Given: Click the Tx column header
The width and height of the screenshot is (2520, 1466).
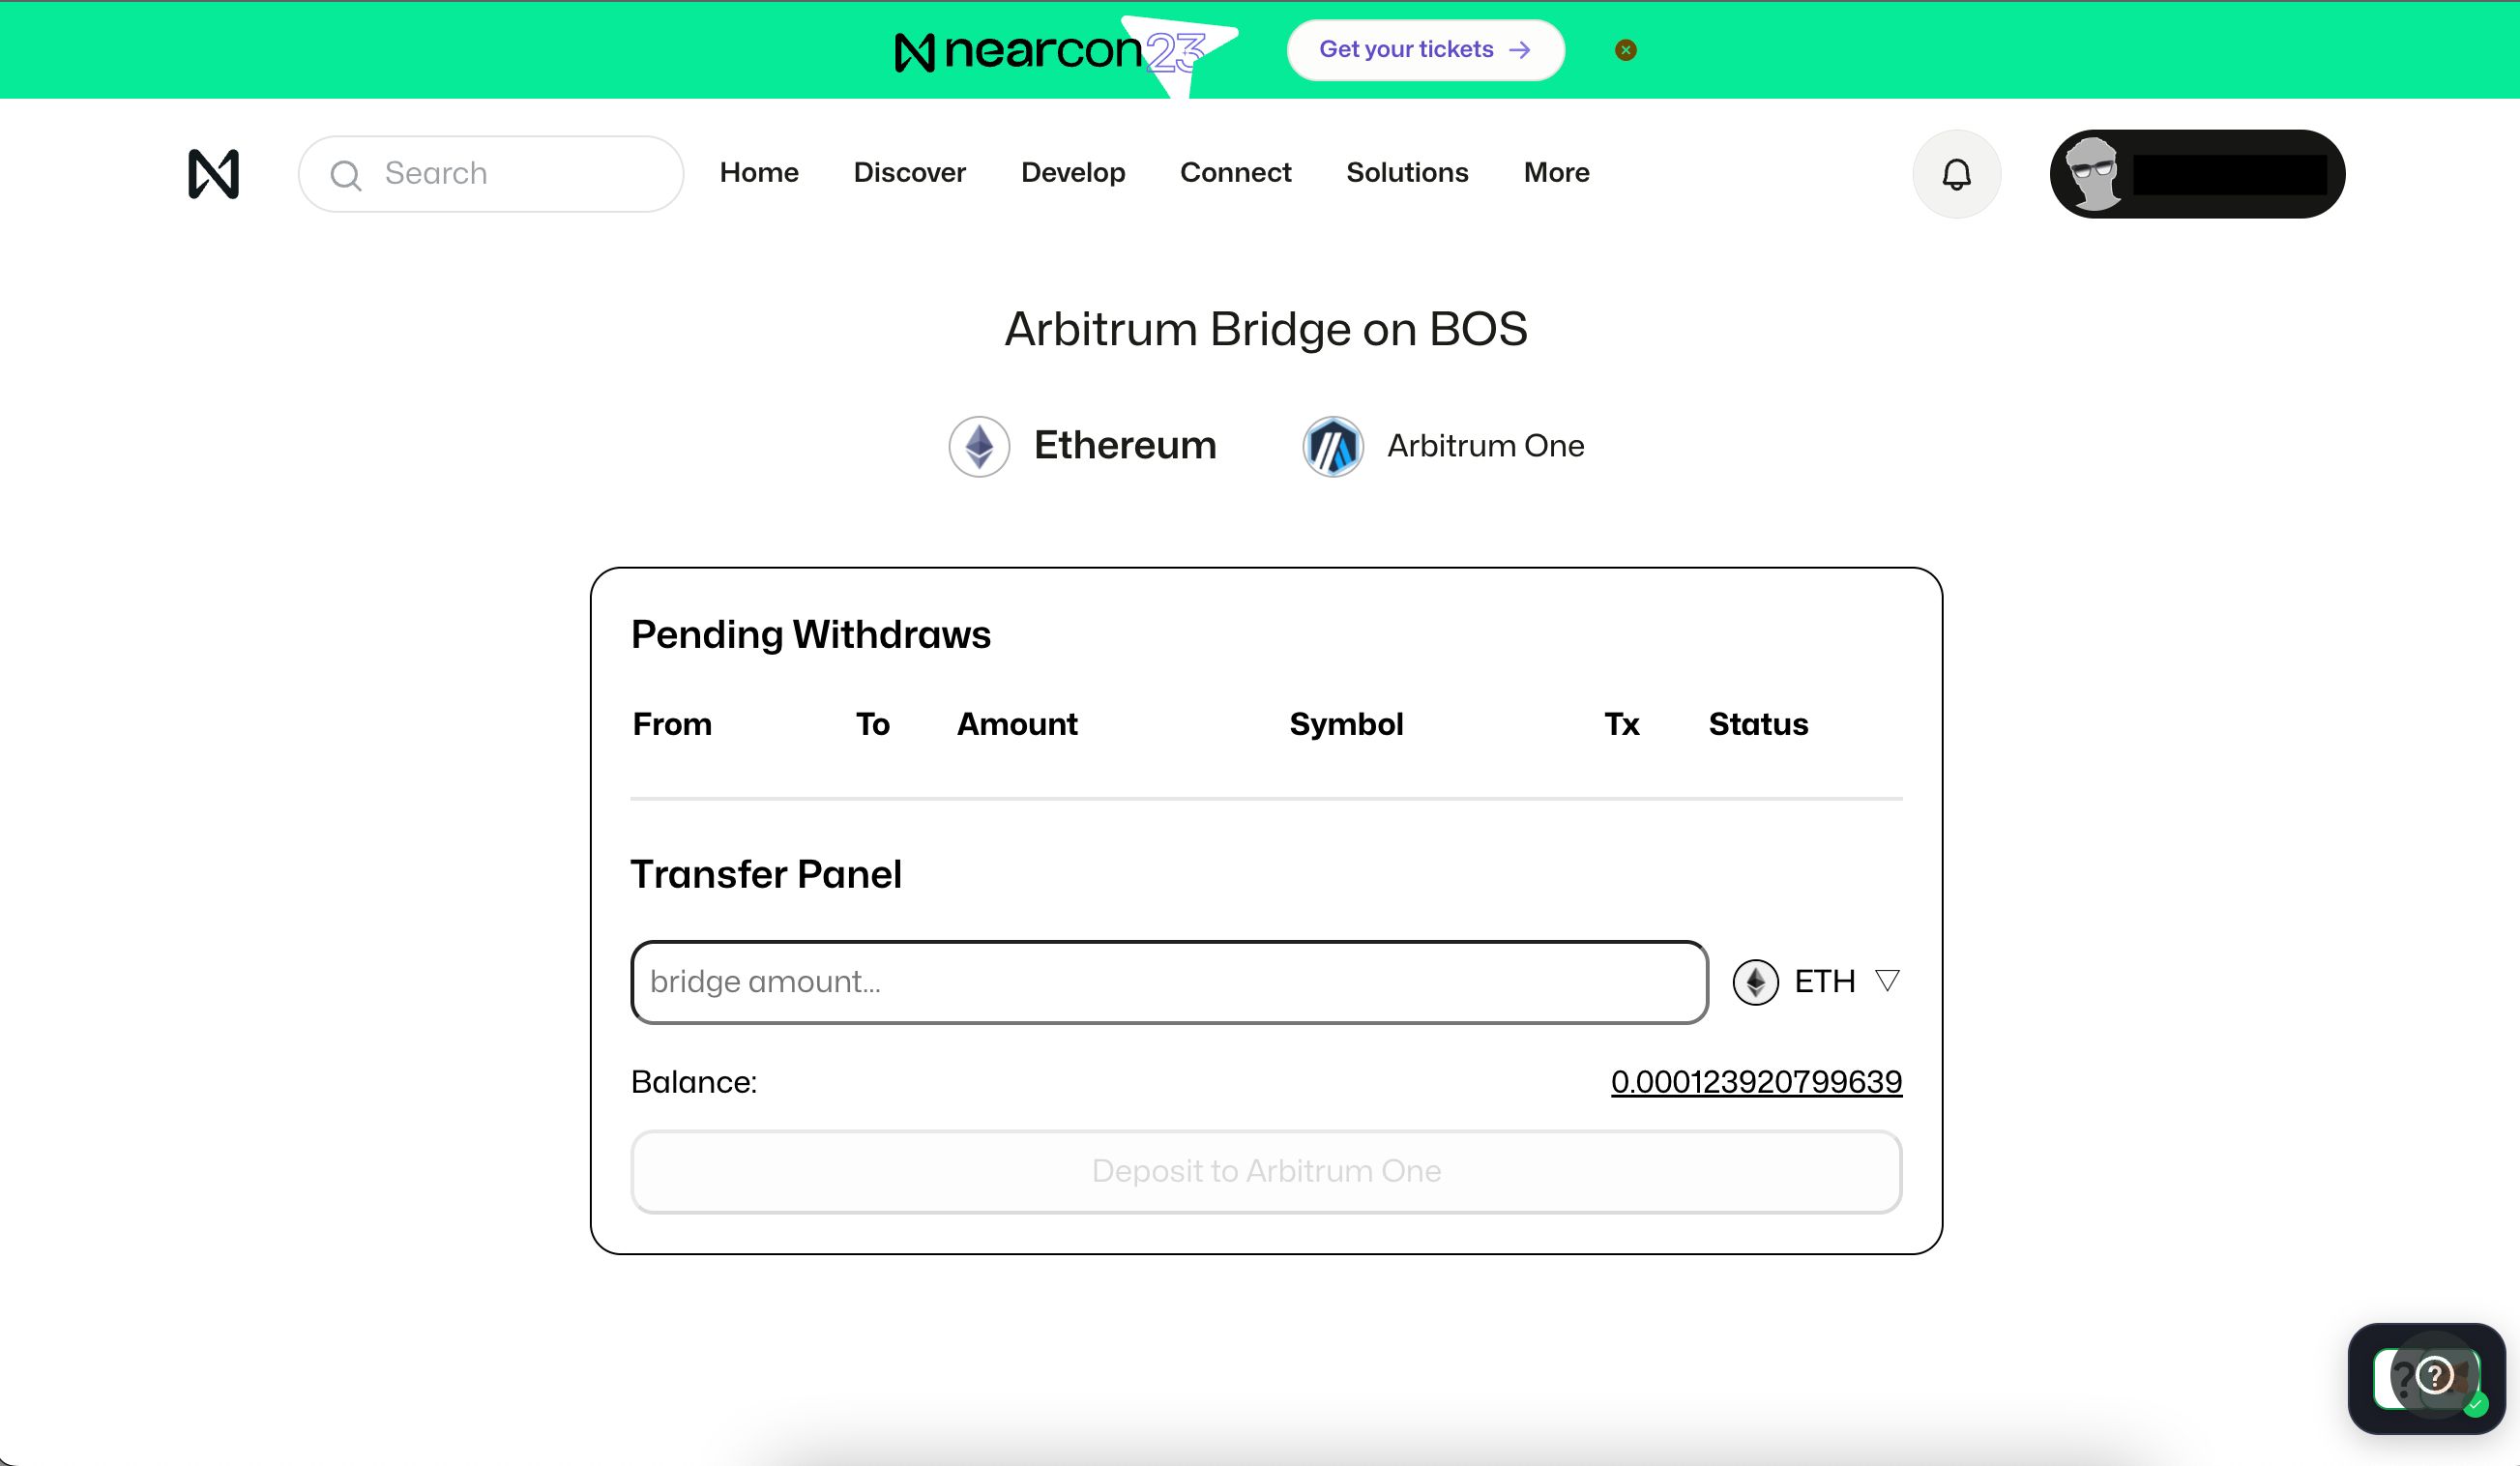Looking at the screenshot, I should pos(1622,724).
